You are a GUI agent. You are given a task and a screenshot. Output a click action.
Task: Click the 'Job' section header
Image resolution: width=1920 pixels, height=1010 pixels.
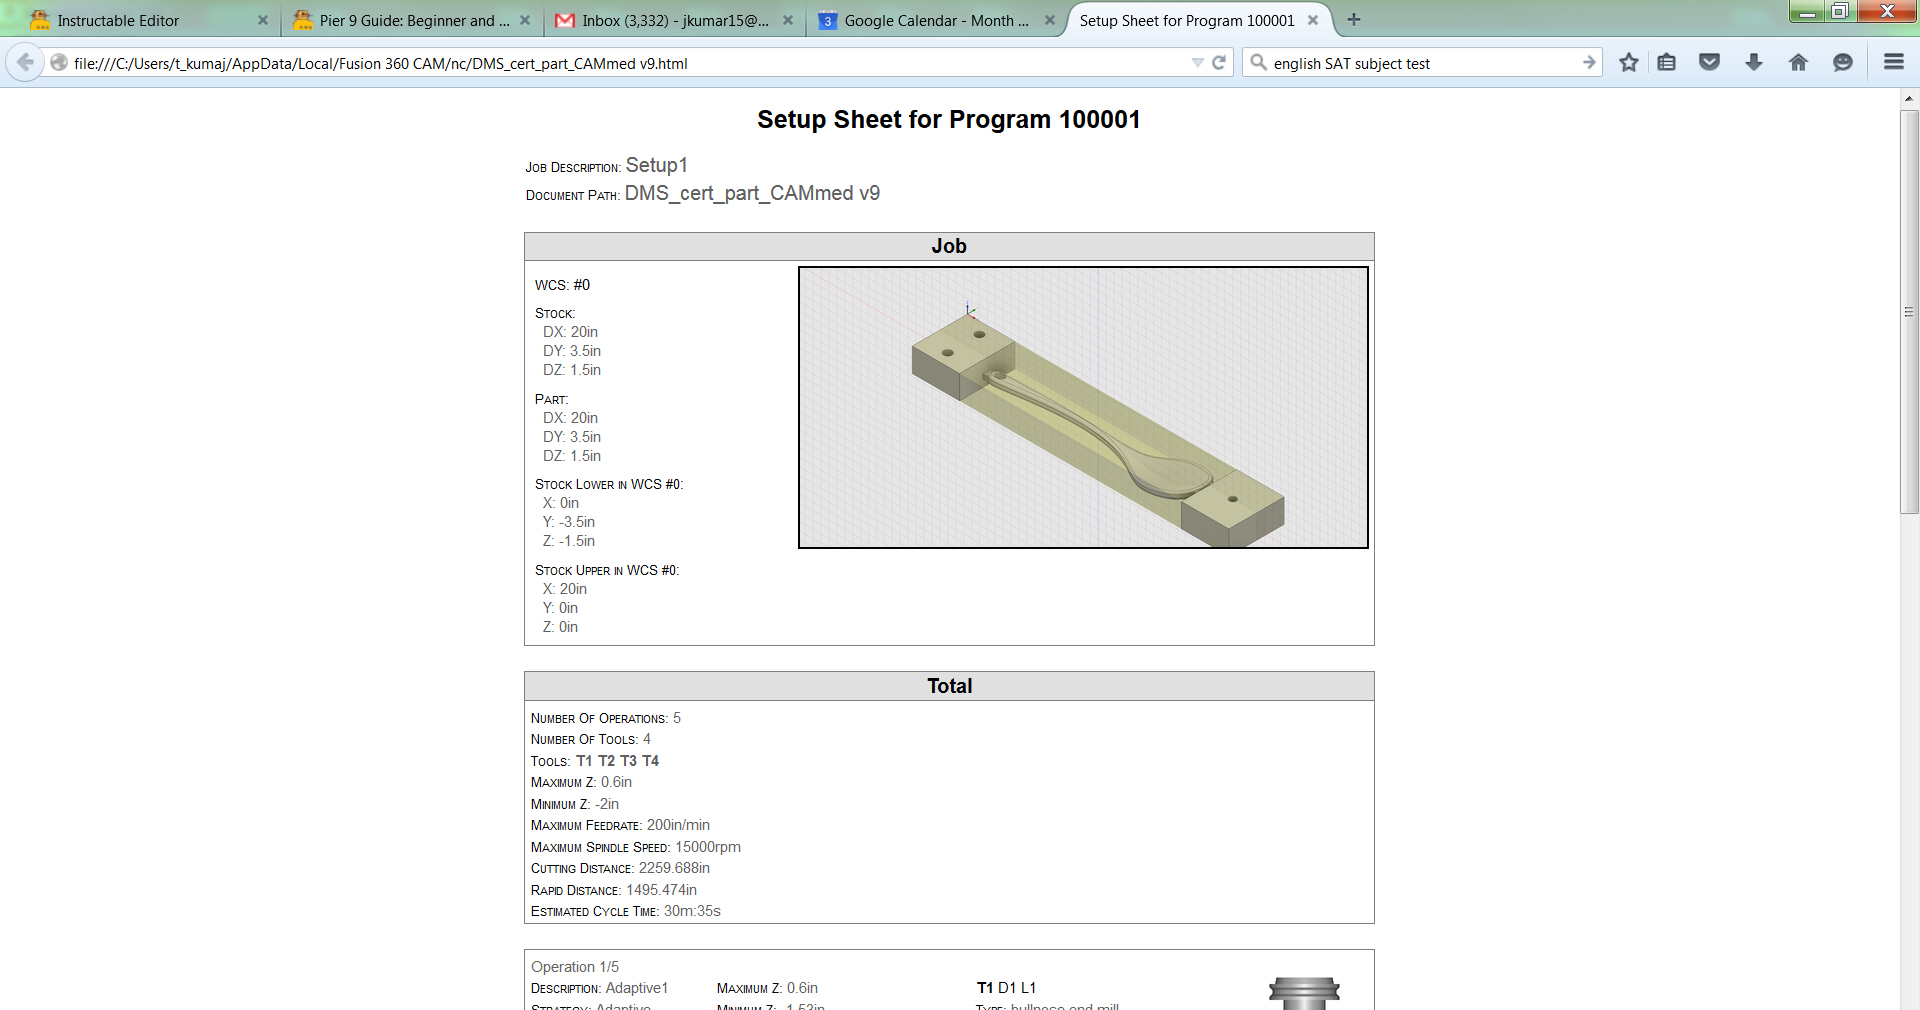pyautogui.click(x=949, y=246)
